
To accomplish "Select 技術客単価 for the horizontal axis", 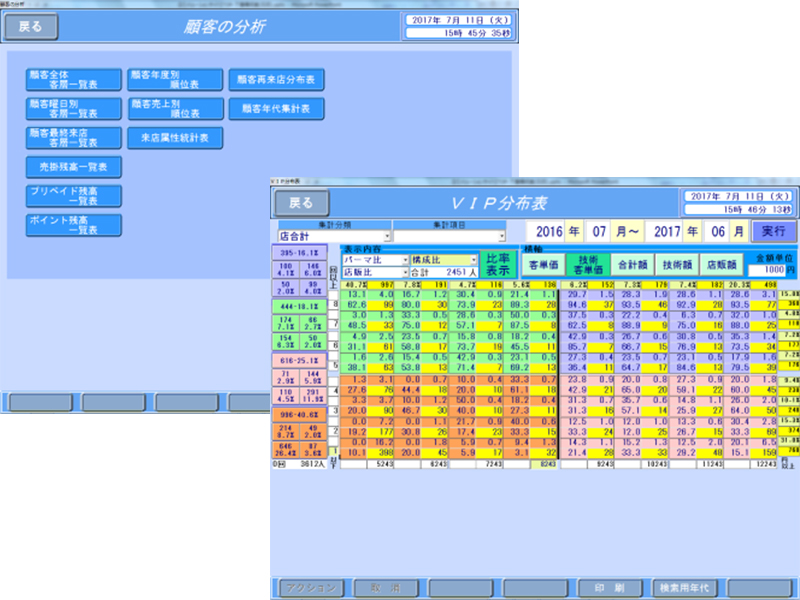I will pyautogui.click(x=588, y=265).
